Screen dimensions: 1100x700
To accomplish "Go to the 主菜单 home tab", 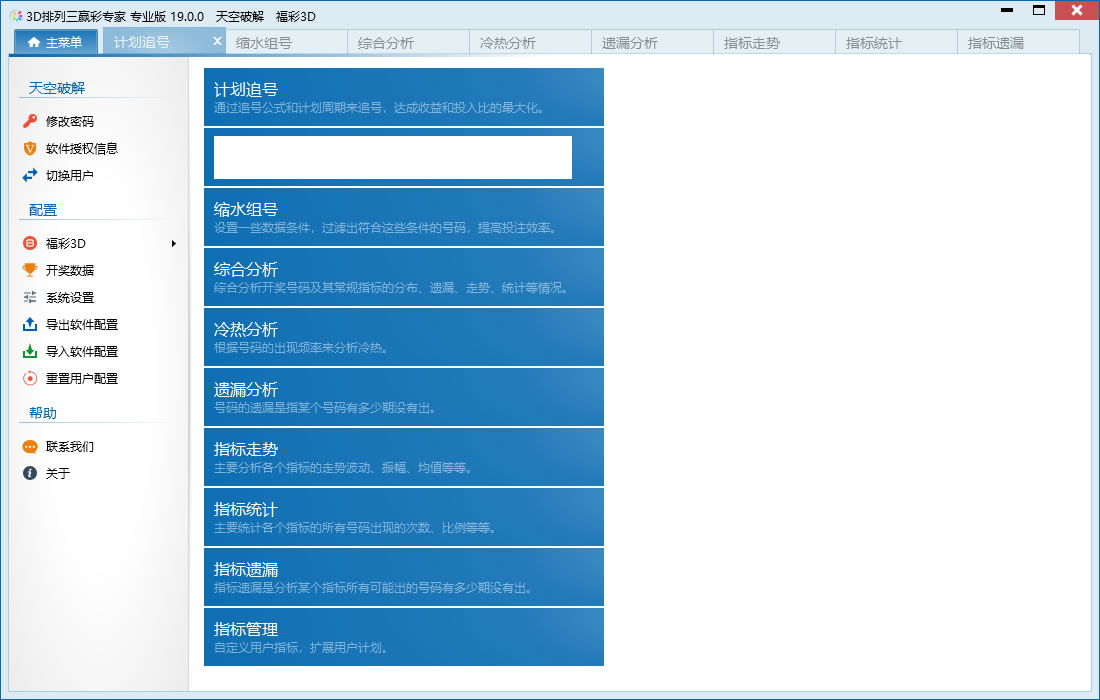I will [x=55, y=42].
